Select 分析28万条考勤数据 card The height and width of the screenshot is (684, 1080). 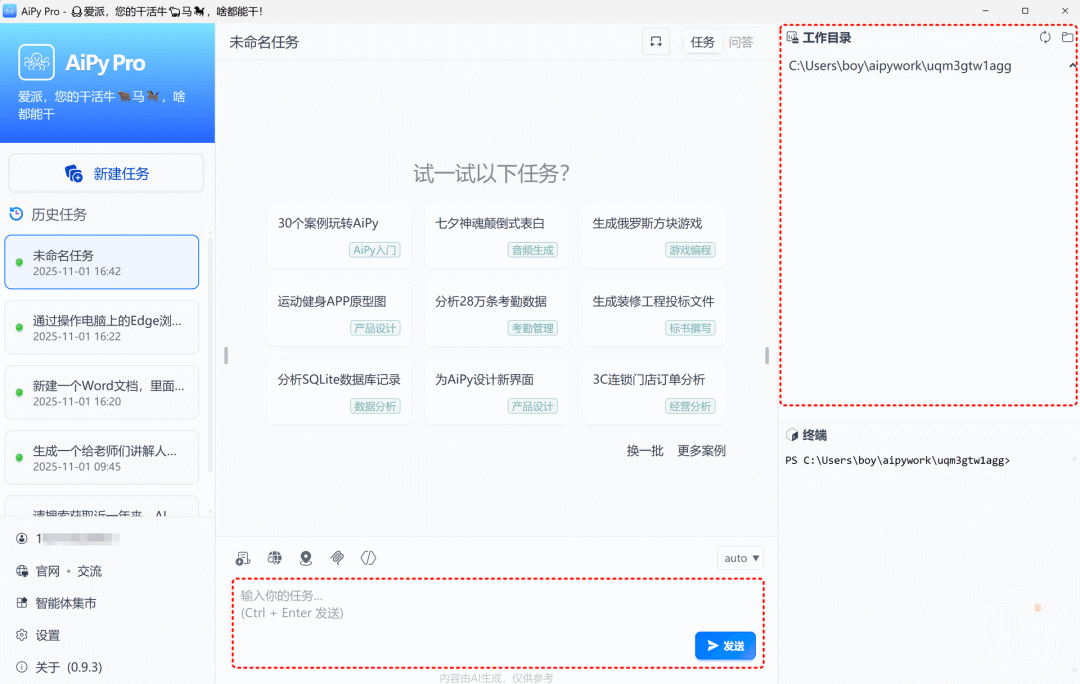(x=497, y=313)
